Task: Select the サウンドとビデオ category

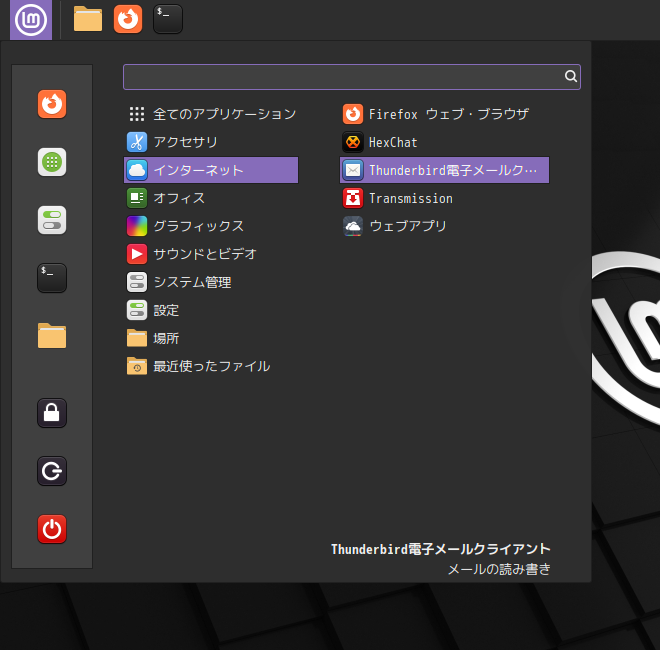Action: coord(211,254)
